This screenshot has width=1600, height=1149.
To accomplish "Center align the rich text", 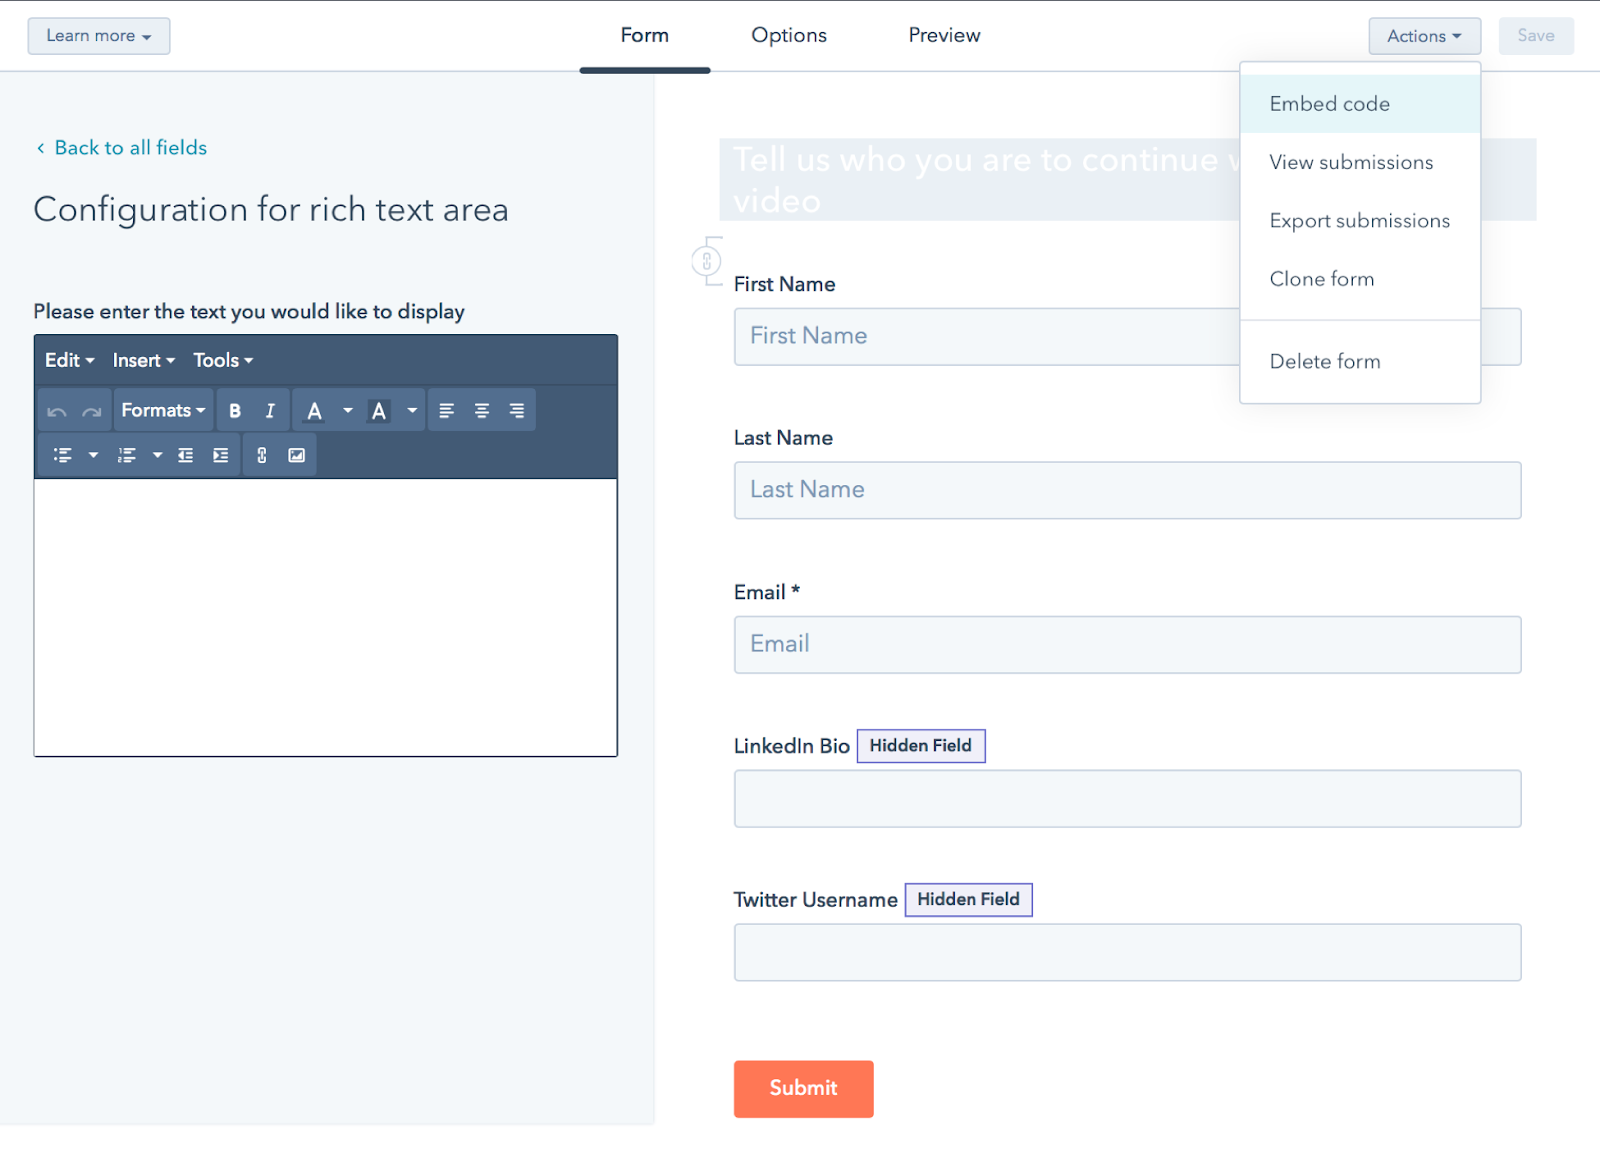I will [x=482, y=411].
